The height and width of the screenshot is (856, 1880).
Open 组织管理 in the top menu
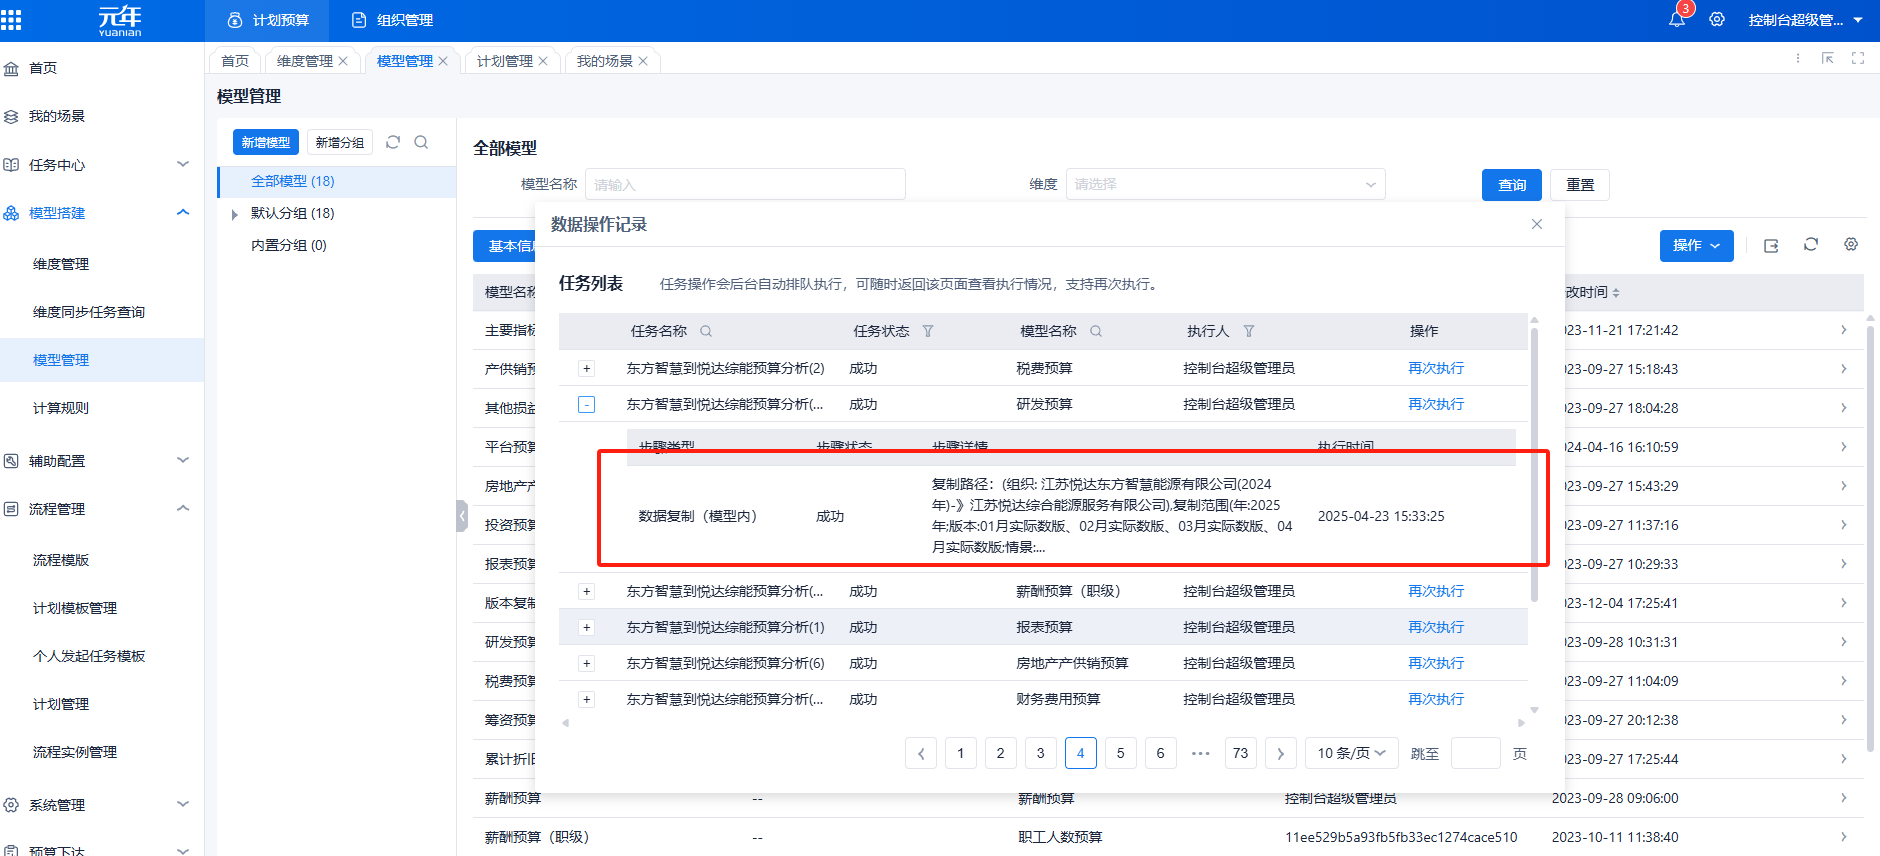pos(393,20)
